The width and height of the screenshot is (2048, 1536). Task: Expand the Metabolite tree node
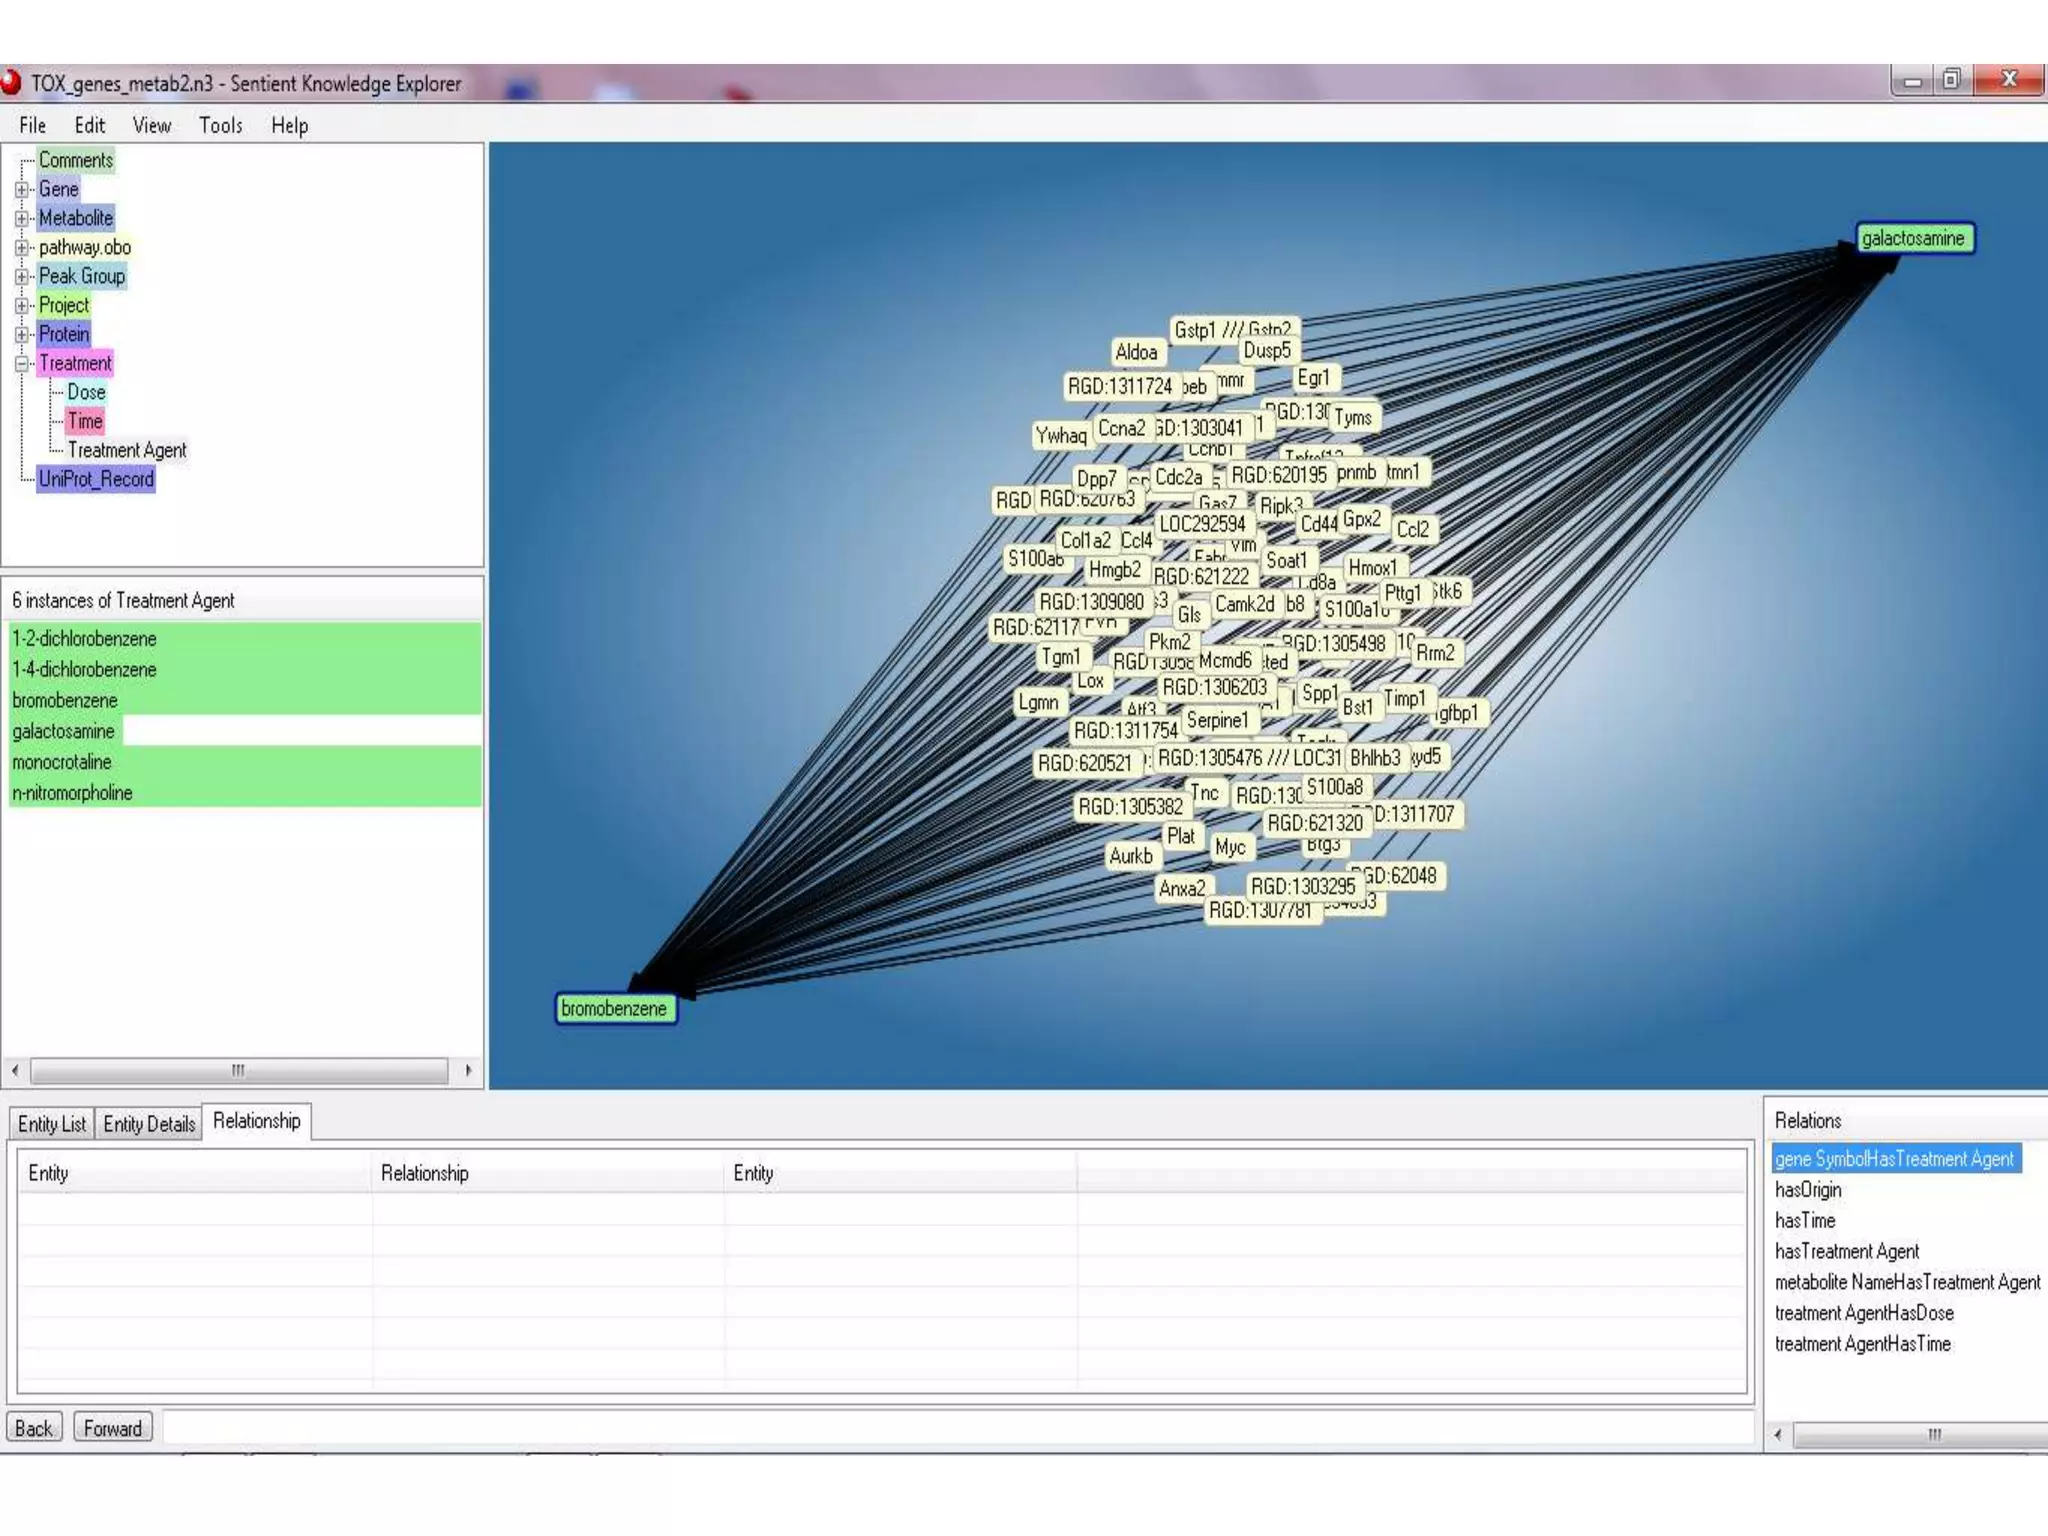point(22,218)
